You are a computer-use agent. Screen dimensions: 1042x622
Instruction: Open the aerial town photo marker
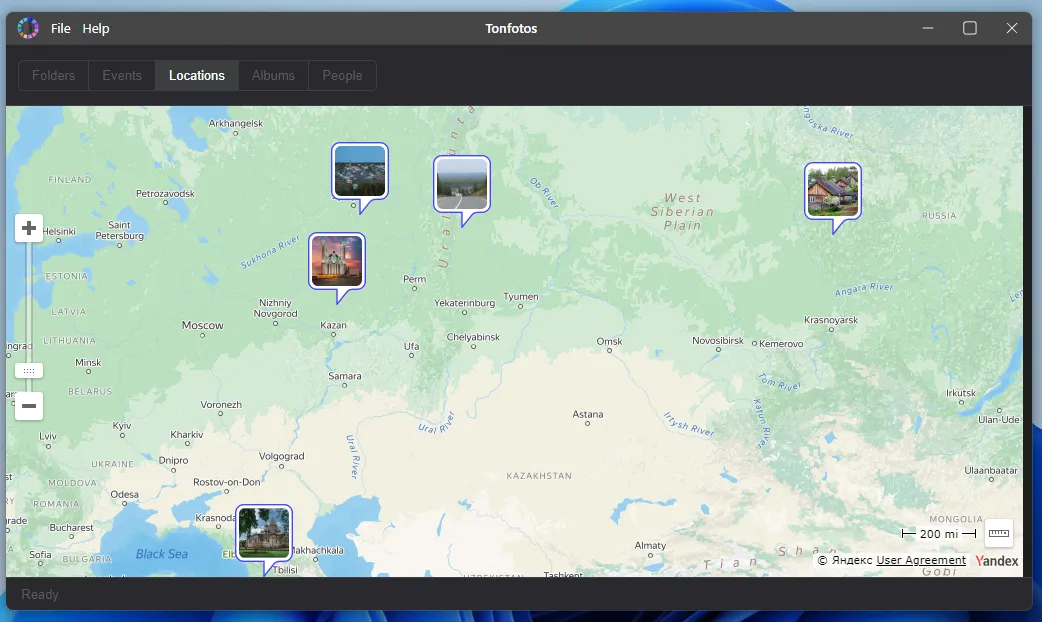359,171
